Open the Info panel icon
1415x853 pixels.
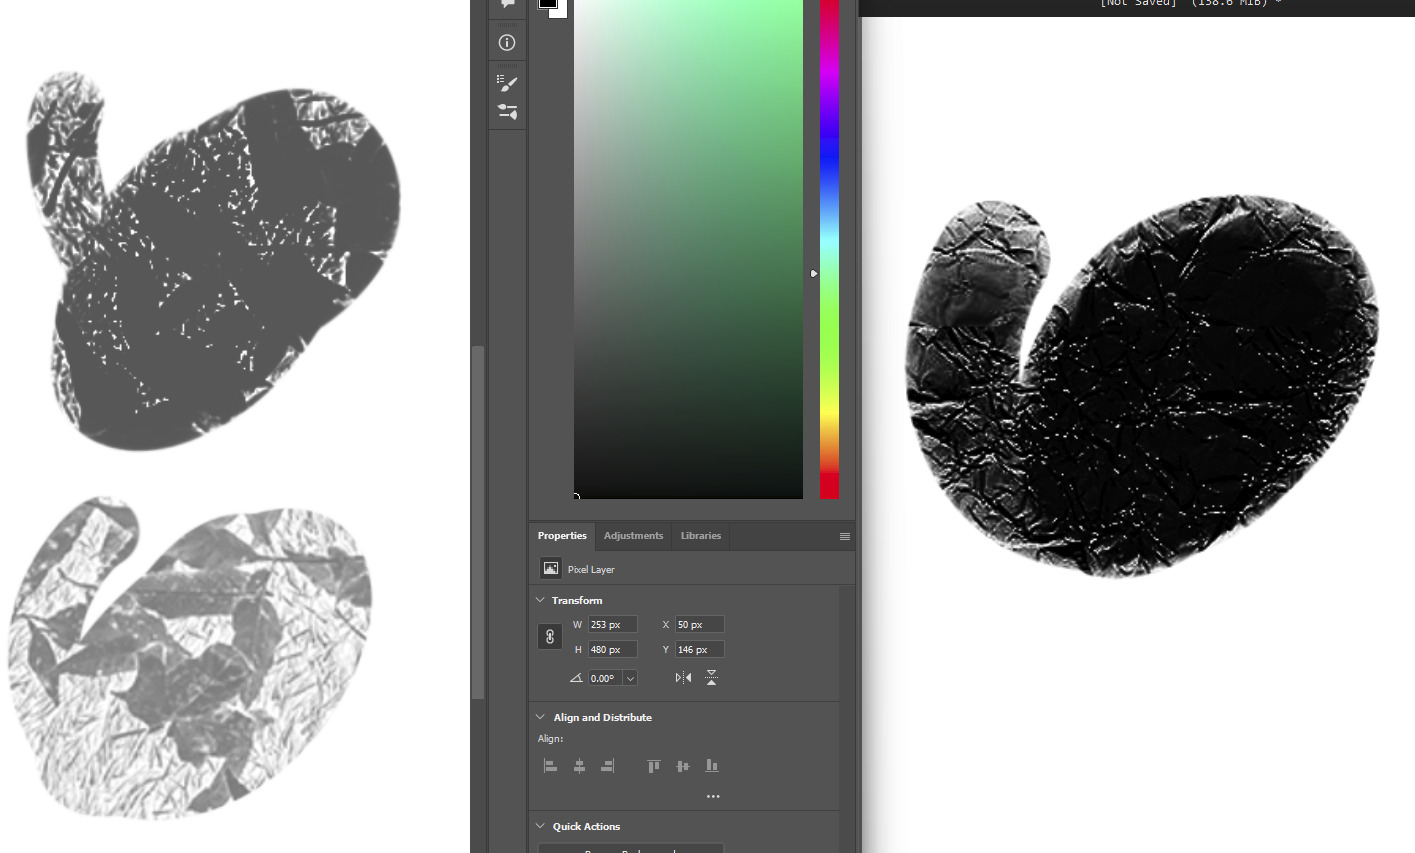[x=507, y=42]
